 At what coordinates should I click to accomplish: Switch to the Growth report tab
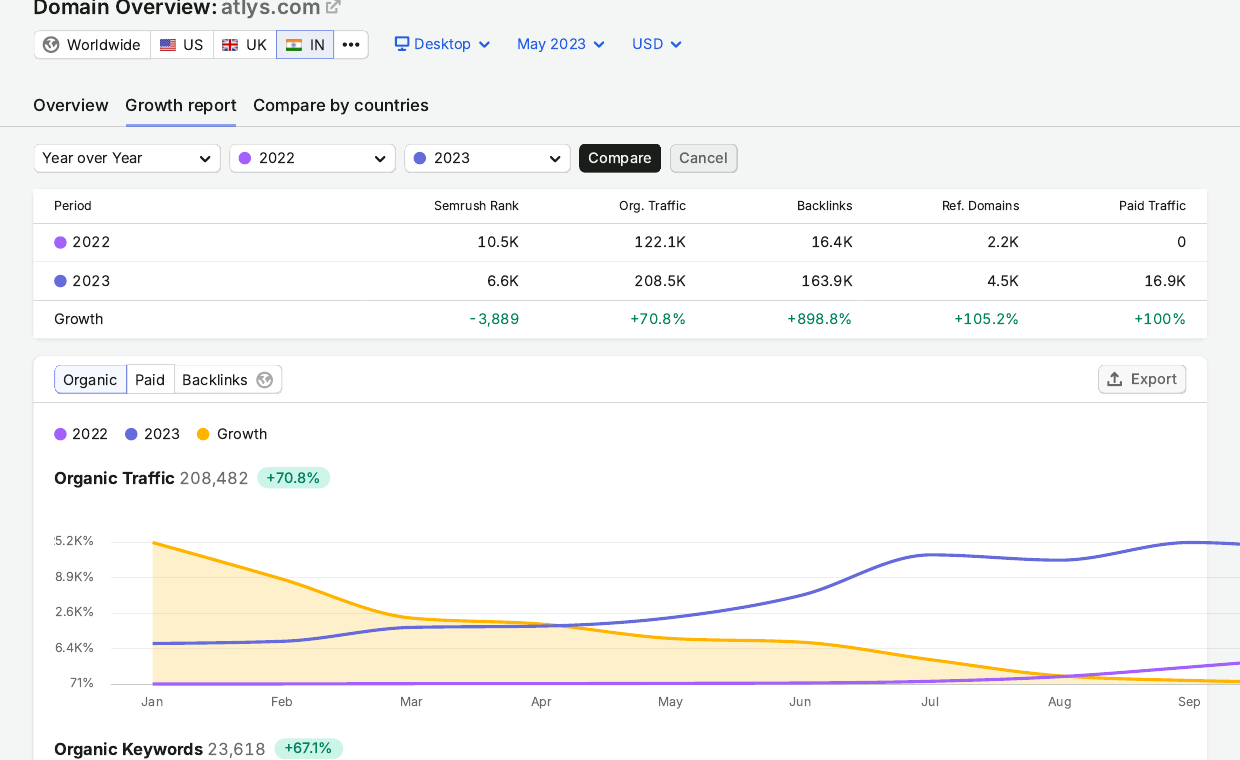coord(181,105)
